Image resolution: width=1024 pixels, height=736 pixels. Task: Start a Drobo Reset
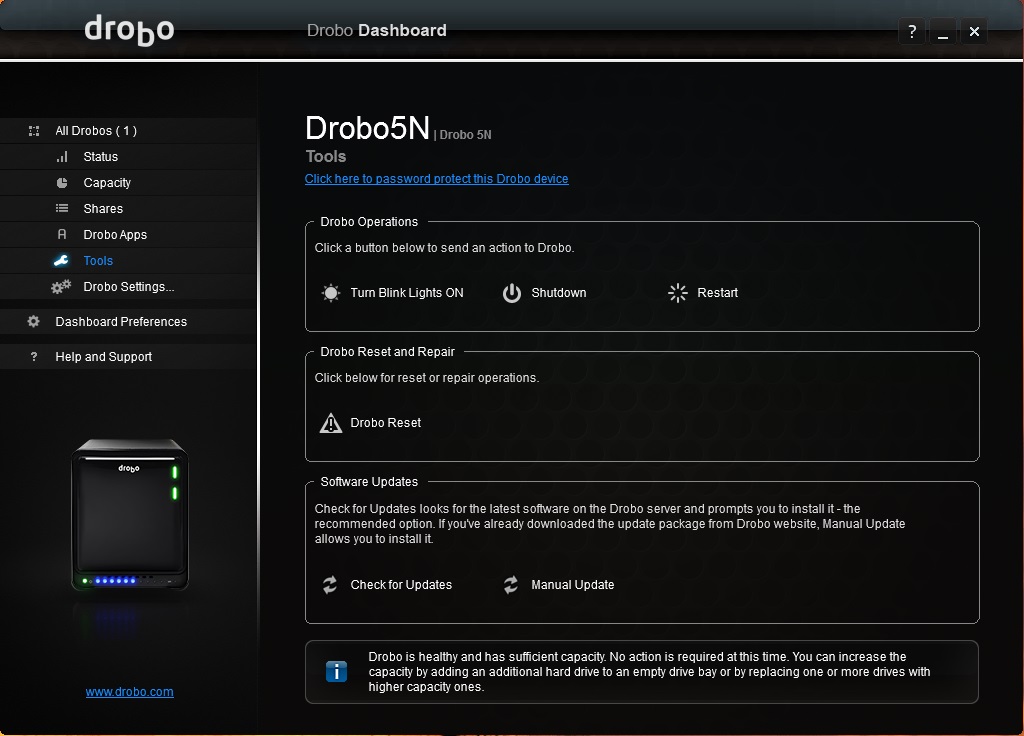pyautogui.click(x=386, y=423)
